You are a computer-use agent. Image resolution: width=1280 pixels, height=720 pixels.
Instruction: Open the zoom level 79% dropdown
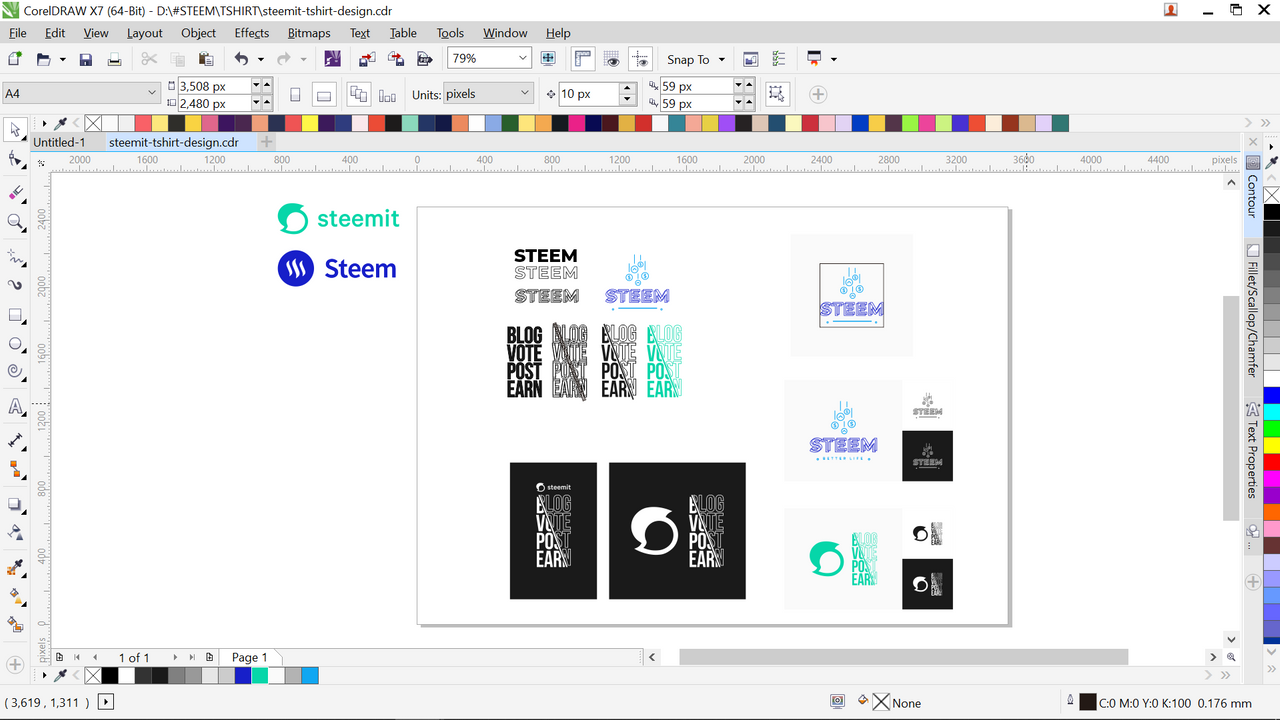(x=522, y=59)
